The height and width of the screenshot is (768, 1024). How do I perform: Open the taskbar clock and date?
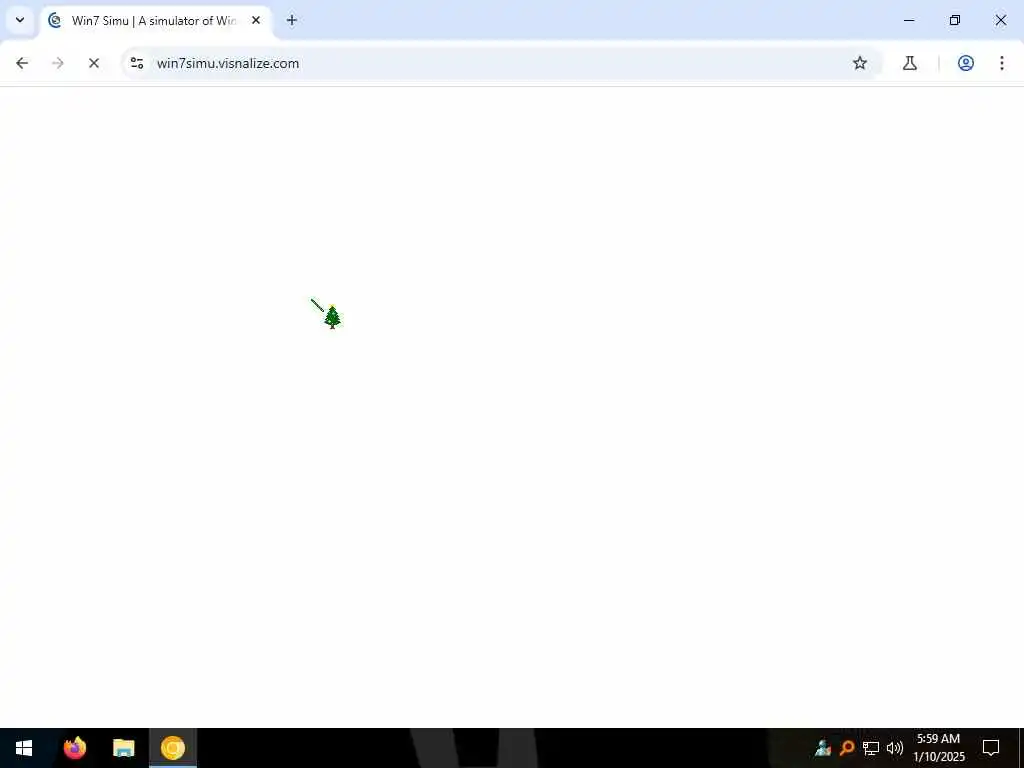point(938,748)
